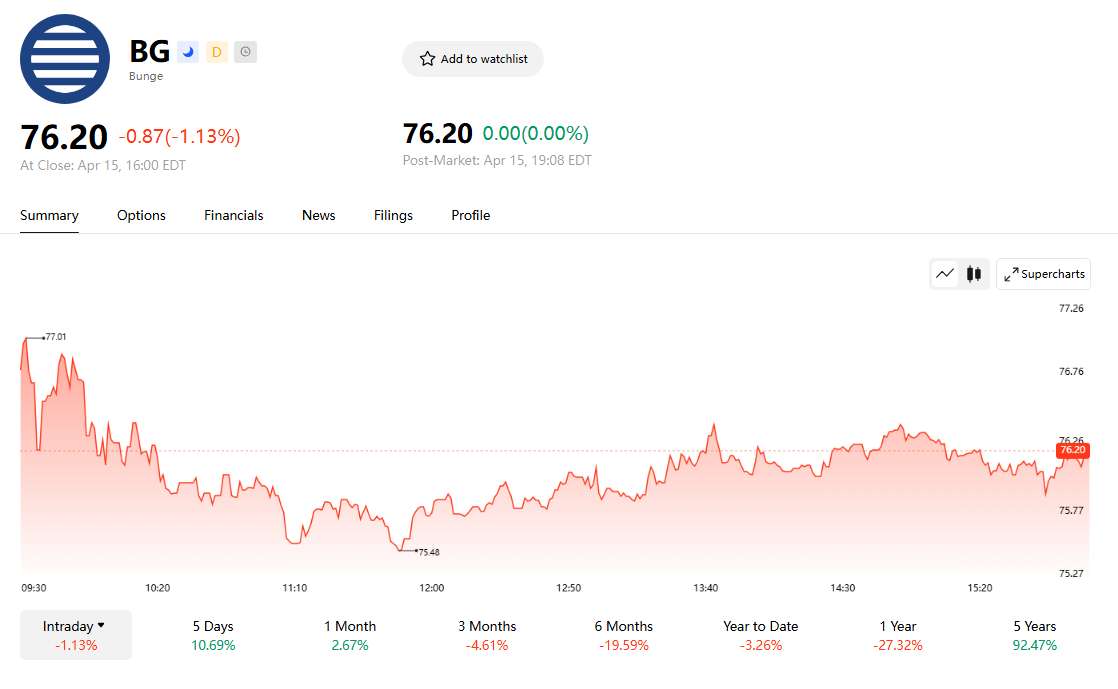Click the yellow D badge beside BG
Screen dimensions: 1118x689
coord(217,52)
